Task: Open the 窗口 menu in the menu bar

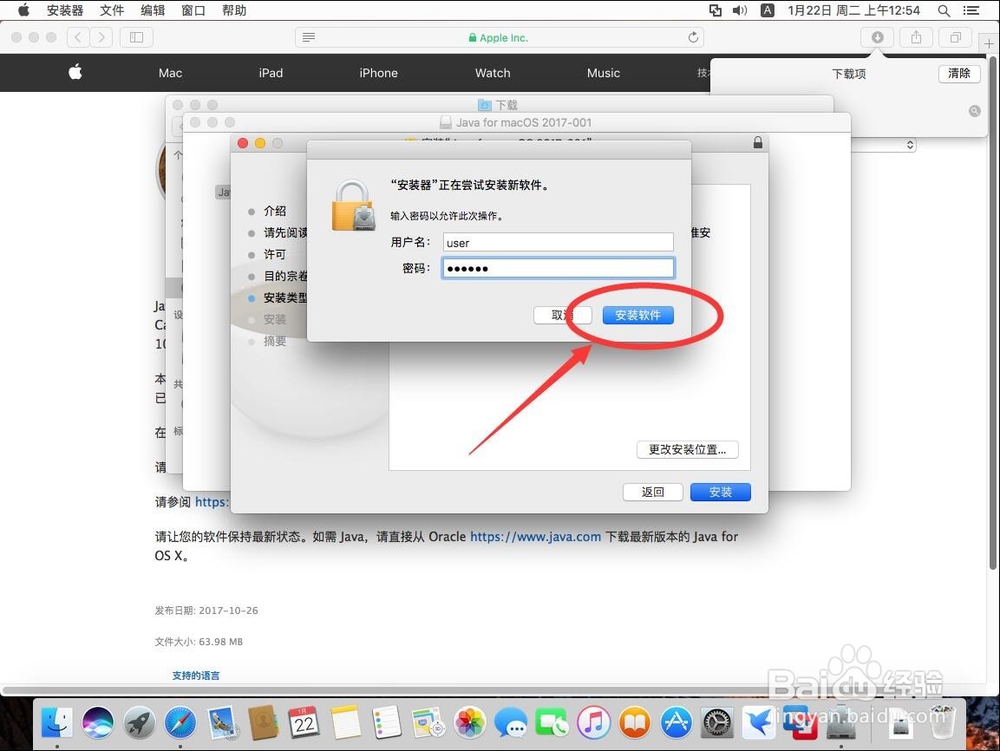Action: click(x=192, y=10)
